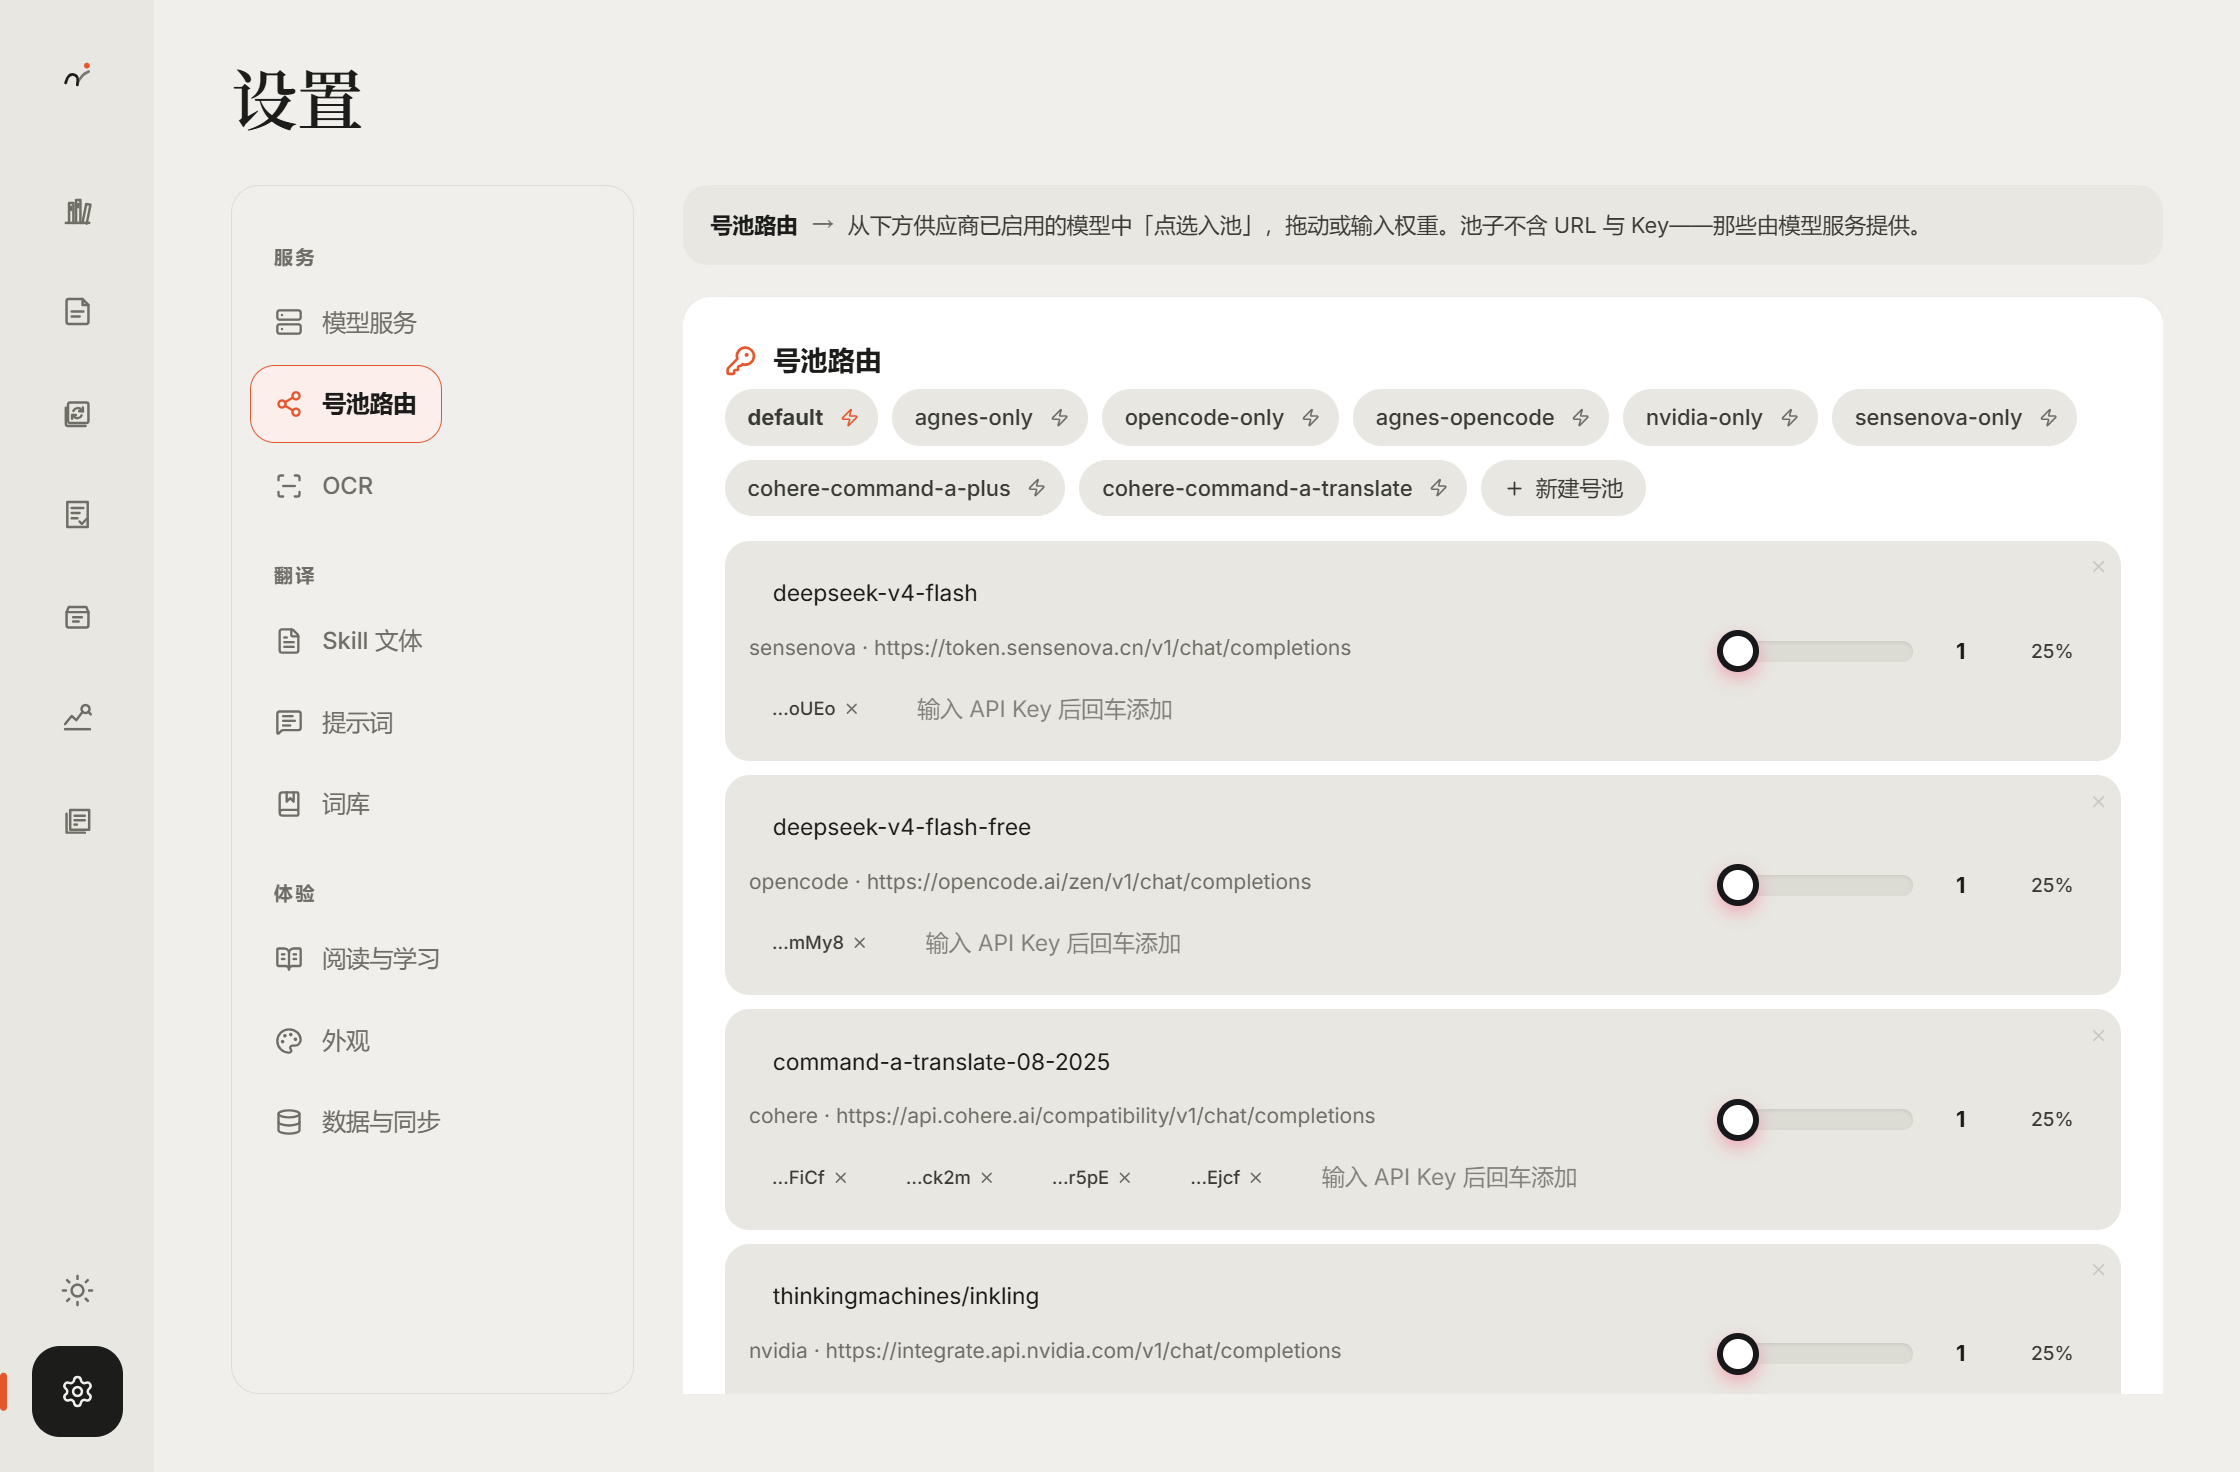Screen dimensions: 2240x1472
Task: Select the agnes-opencode pool tab
Action: (1480, 418)
